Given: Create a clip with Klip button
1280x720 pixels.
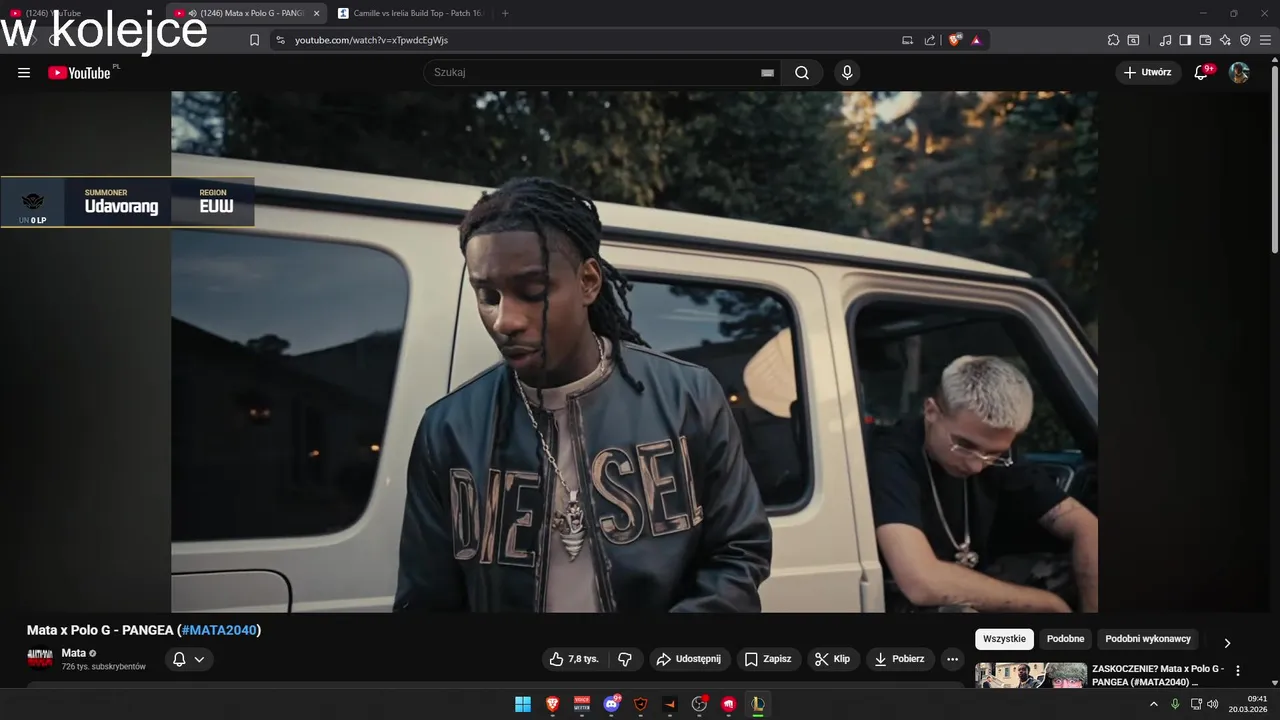Looking at the screenshot, I should point(833,659).
